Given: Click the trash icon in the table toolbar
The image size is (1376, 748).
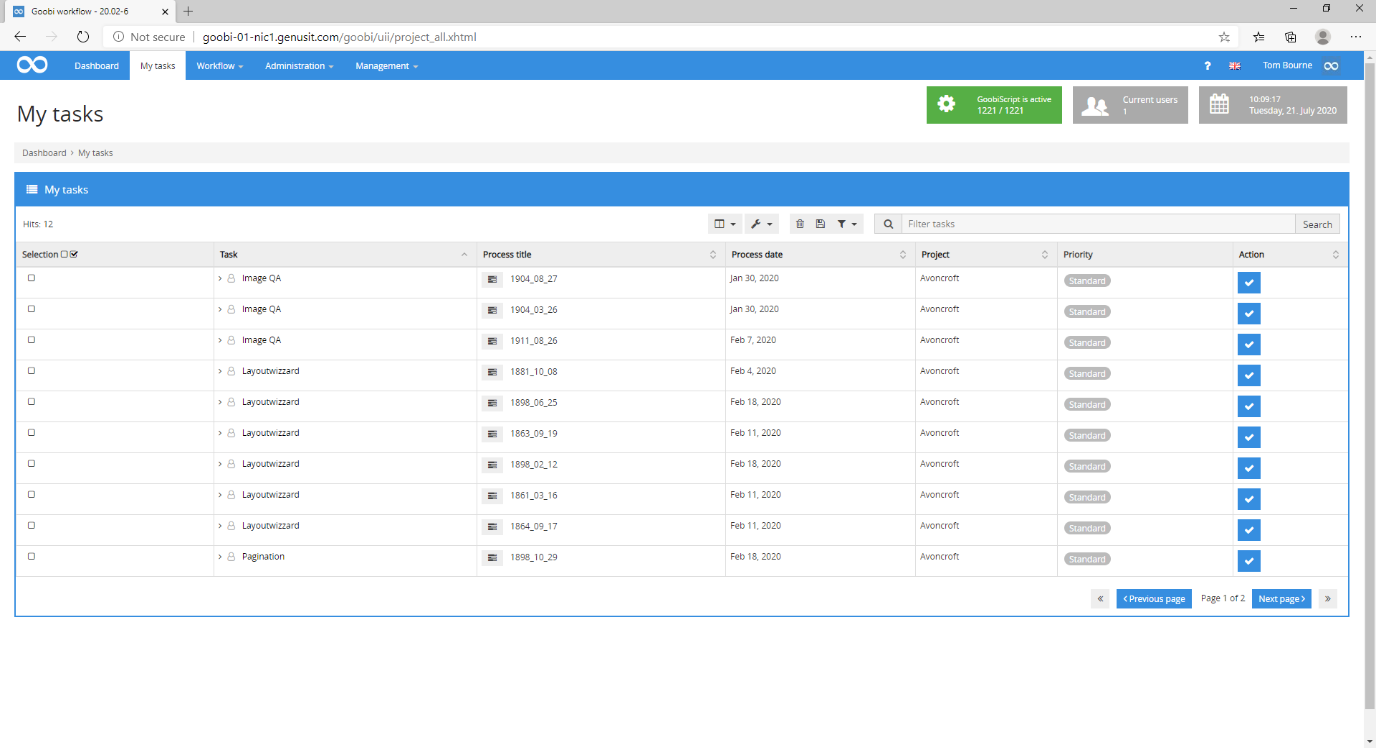Looking at the screenshot, I should click(800, 224).
